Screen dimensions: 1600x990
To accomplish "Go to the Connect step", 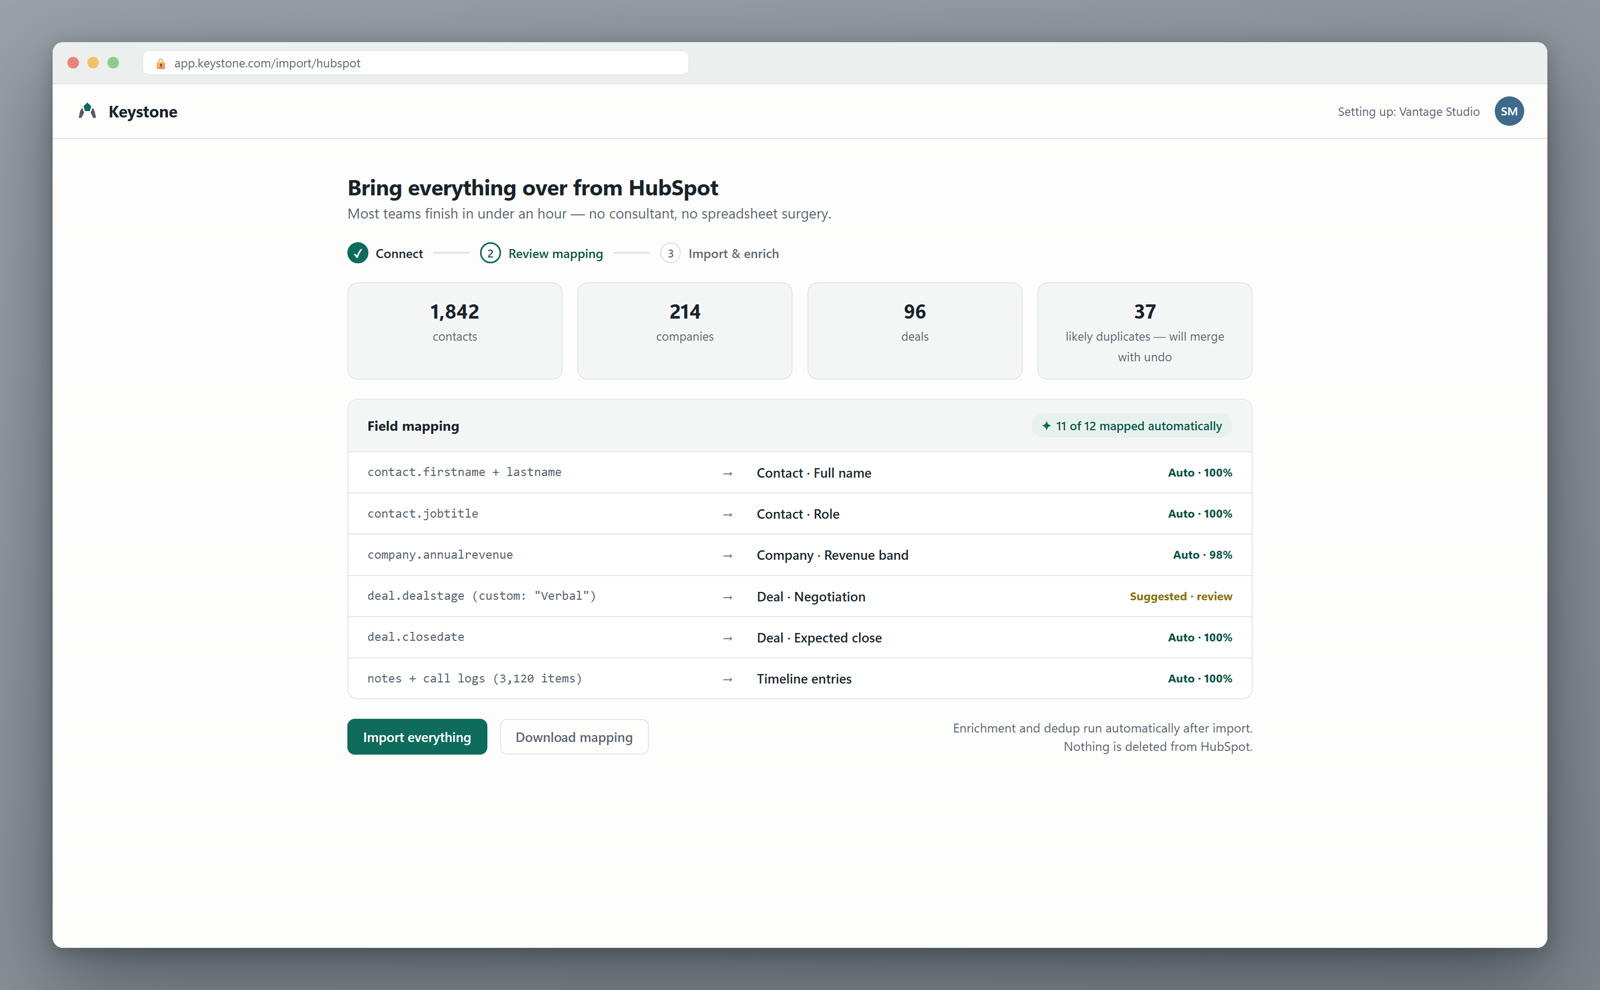I will (386, 253).
